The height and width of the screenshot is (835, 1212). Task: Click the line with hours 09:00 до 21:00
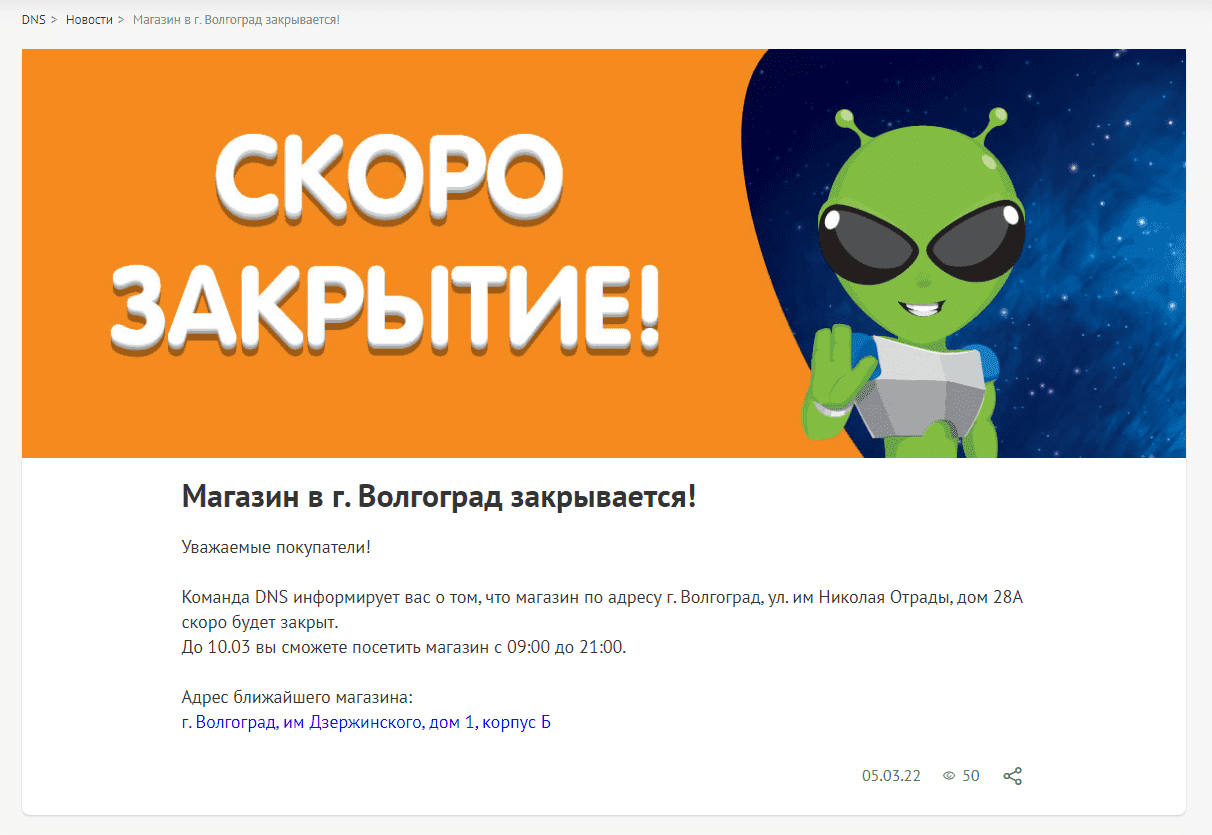(404, 647)
